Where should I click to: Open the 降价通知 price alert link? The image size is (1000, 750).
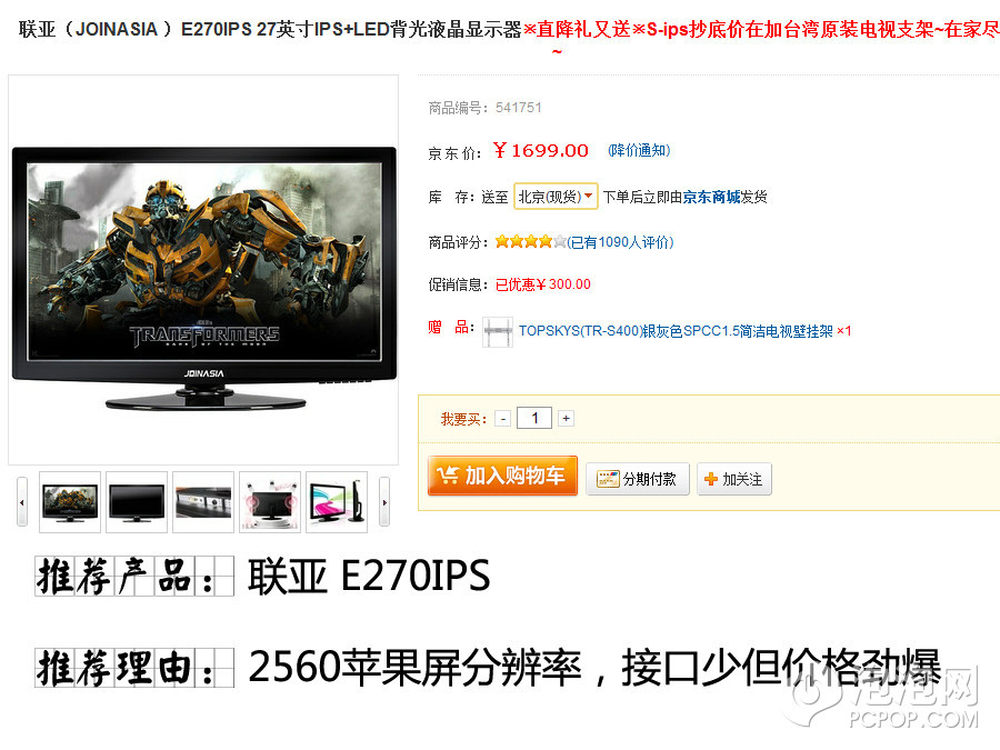click(639, 151)
